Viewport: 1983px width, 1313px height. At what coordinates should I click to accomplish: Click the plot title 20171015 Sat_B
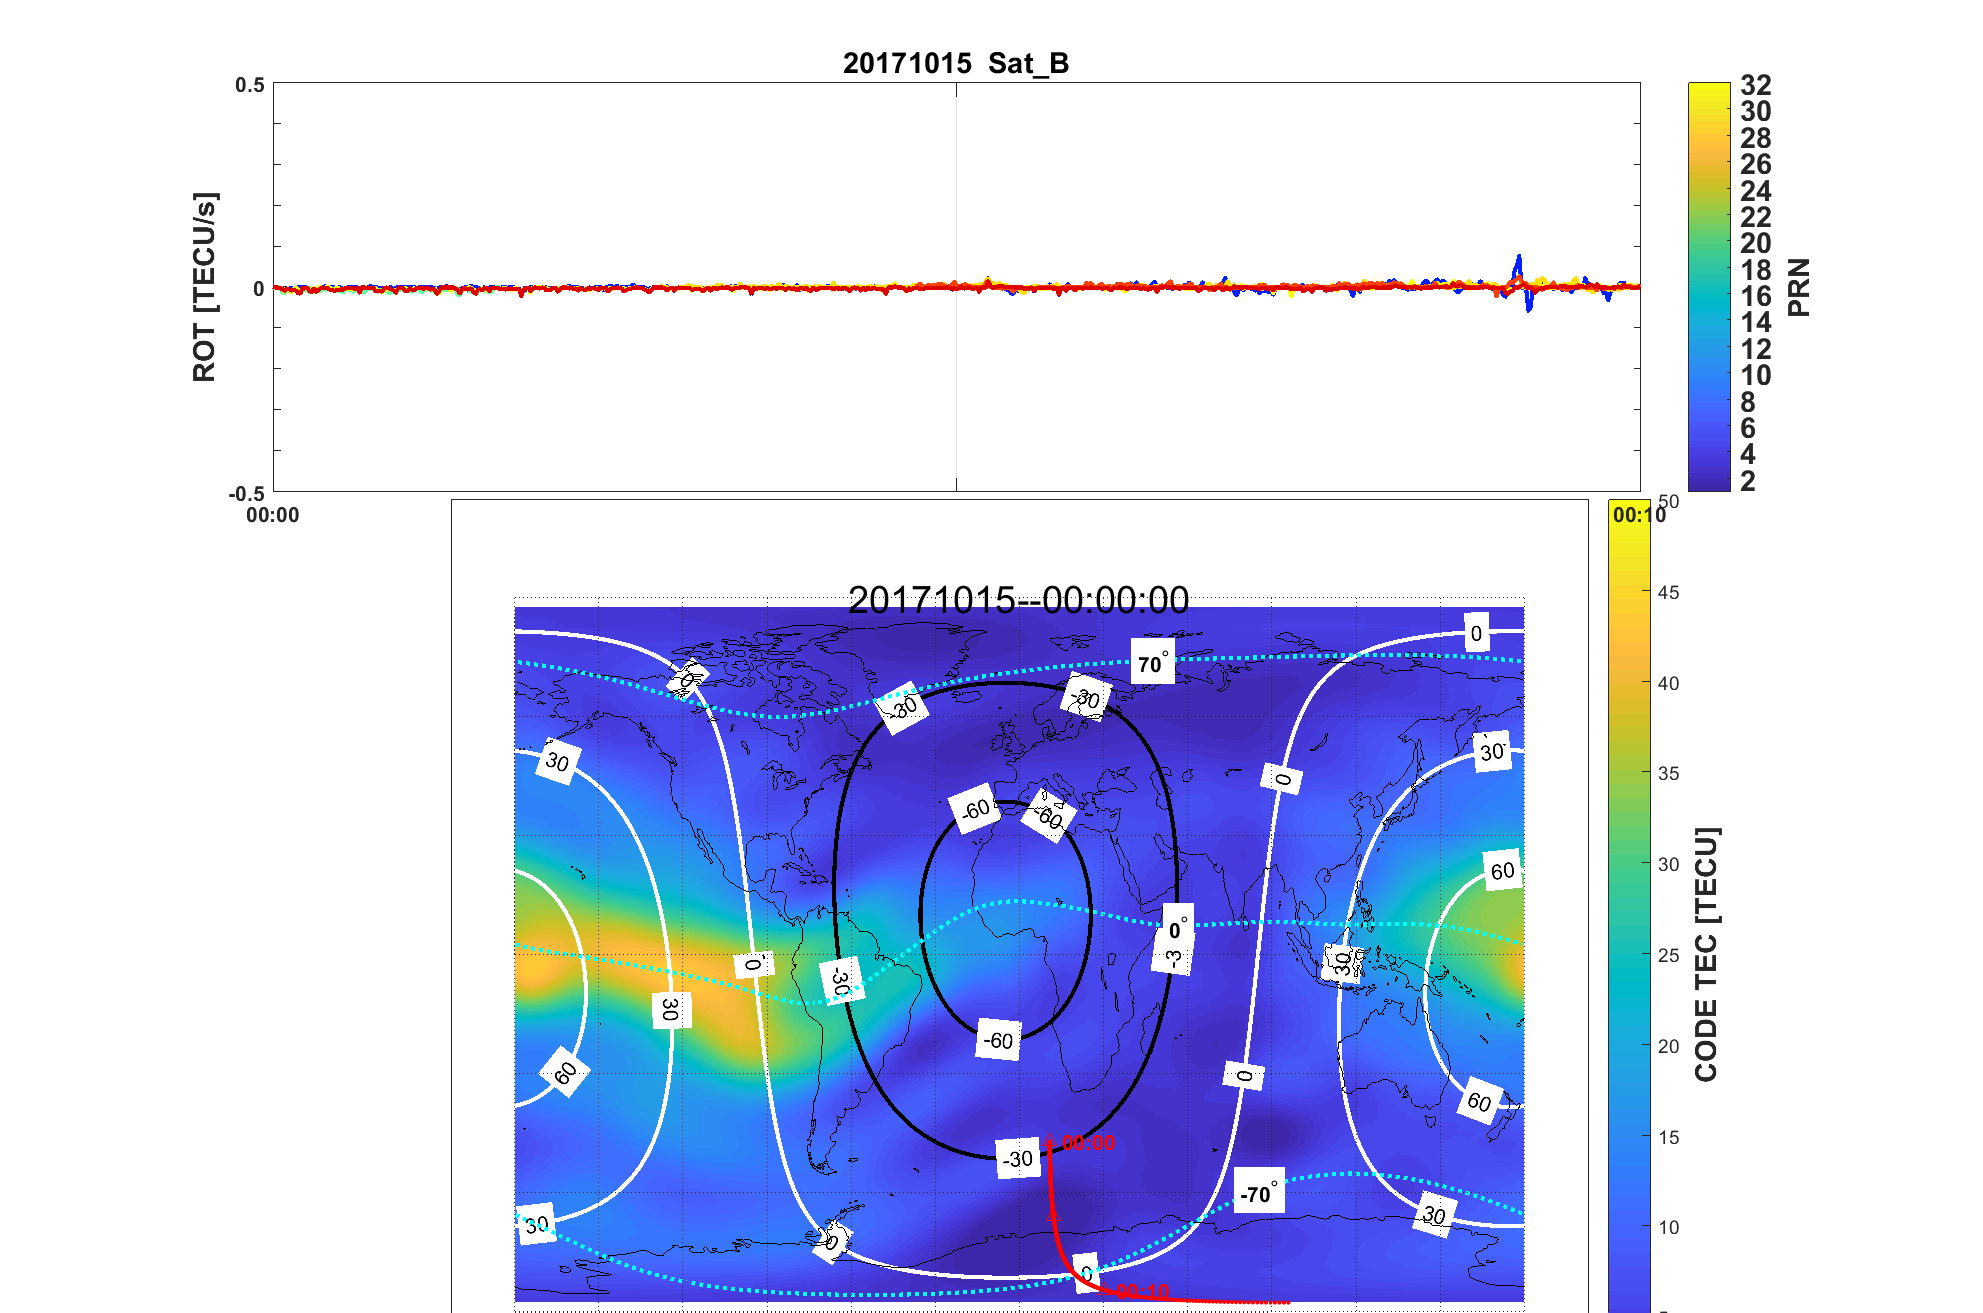tap(956, 63)
